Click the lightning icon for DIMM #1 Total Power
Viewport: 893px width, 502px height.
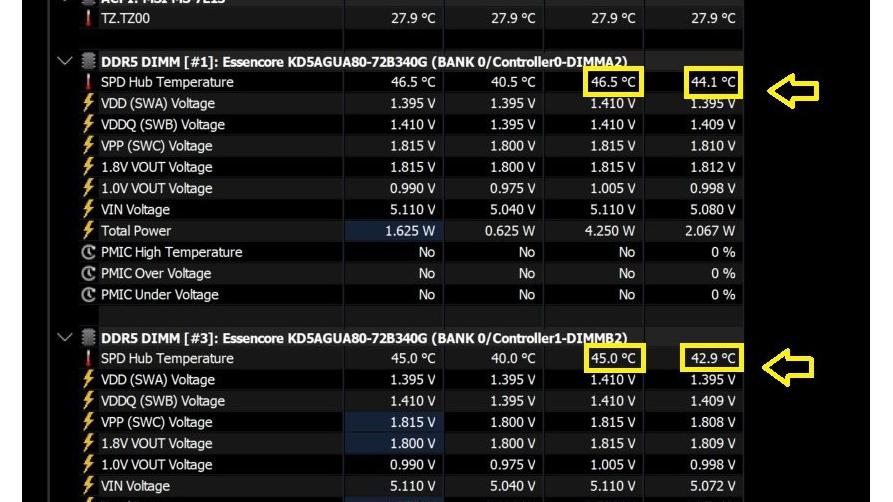point(88,231)
